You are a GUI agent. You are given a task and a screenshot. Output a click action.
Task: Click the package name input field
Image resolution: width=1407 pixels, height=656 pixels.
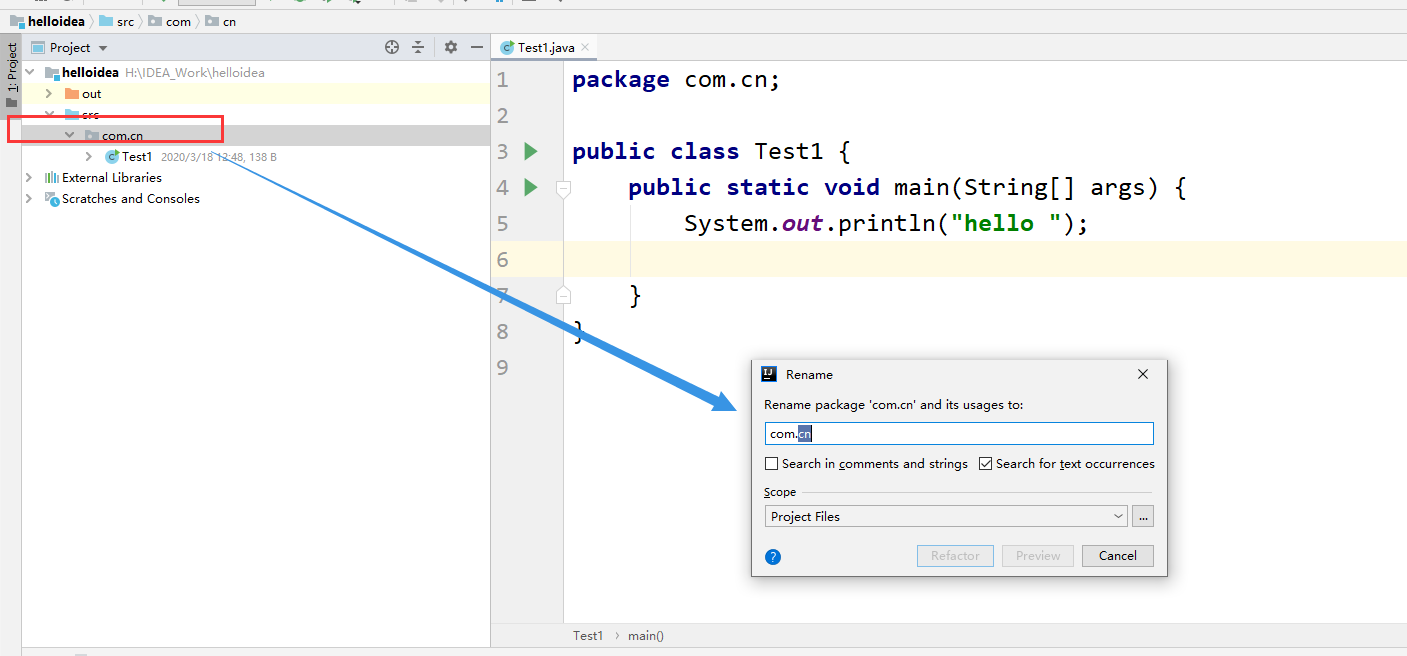(x=959, y=434)
